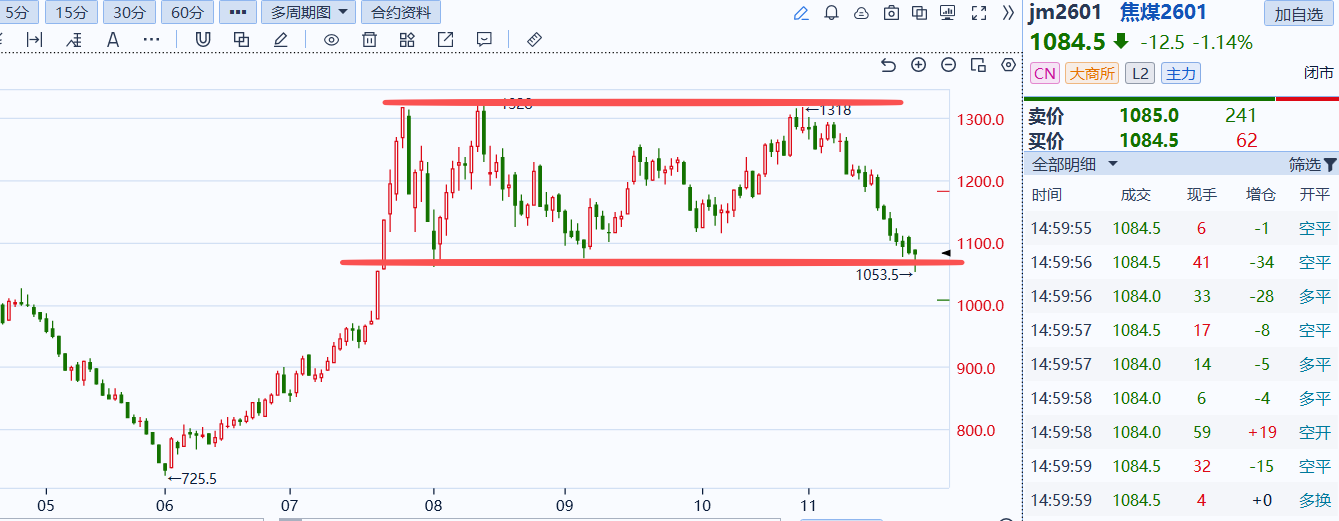This screenshot has width=1339, height=521.
Task: Click the price alert bell icon
Action: [831, 13]
